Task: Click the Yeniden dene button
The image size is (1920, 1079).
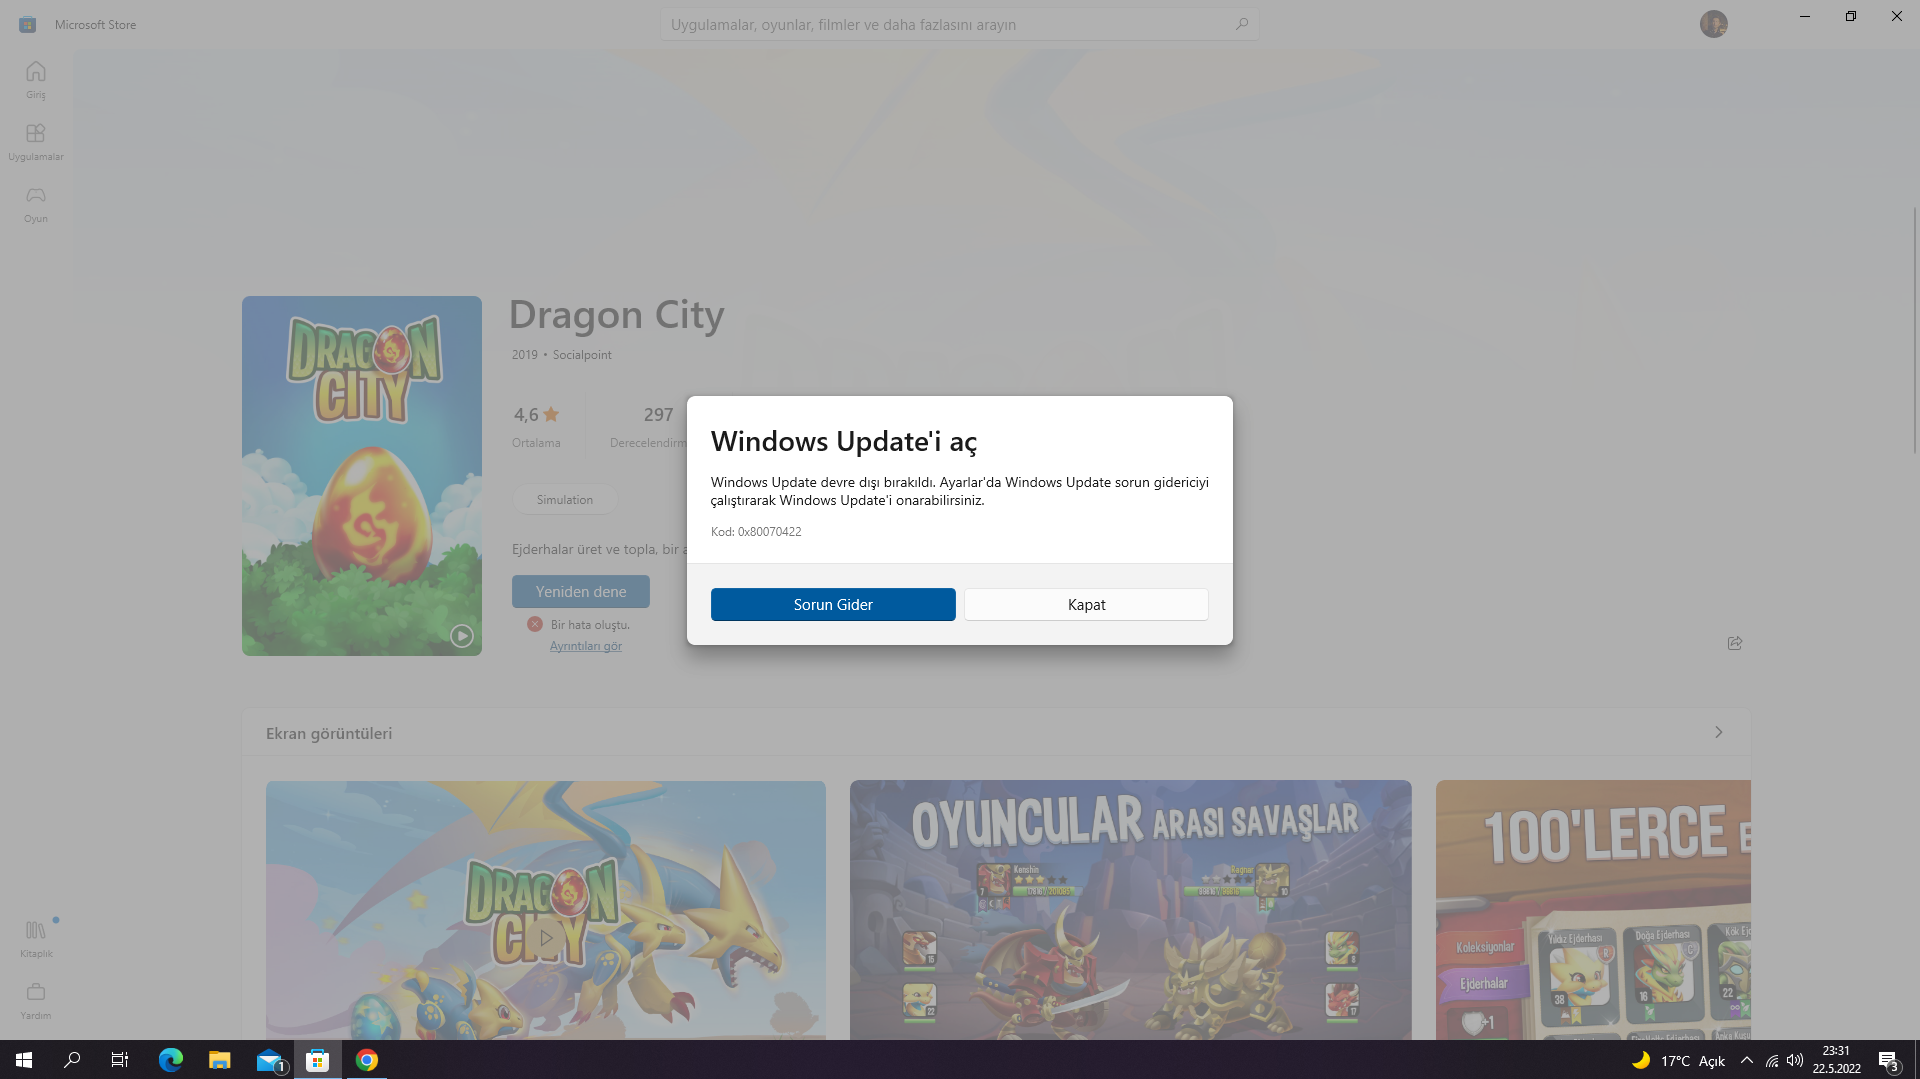Action: click(581, 591)
